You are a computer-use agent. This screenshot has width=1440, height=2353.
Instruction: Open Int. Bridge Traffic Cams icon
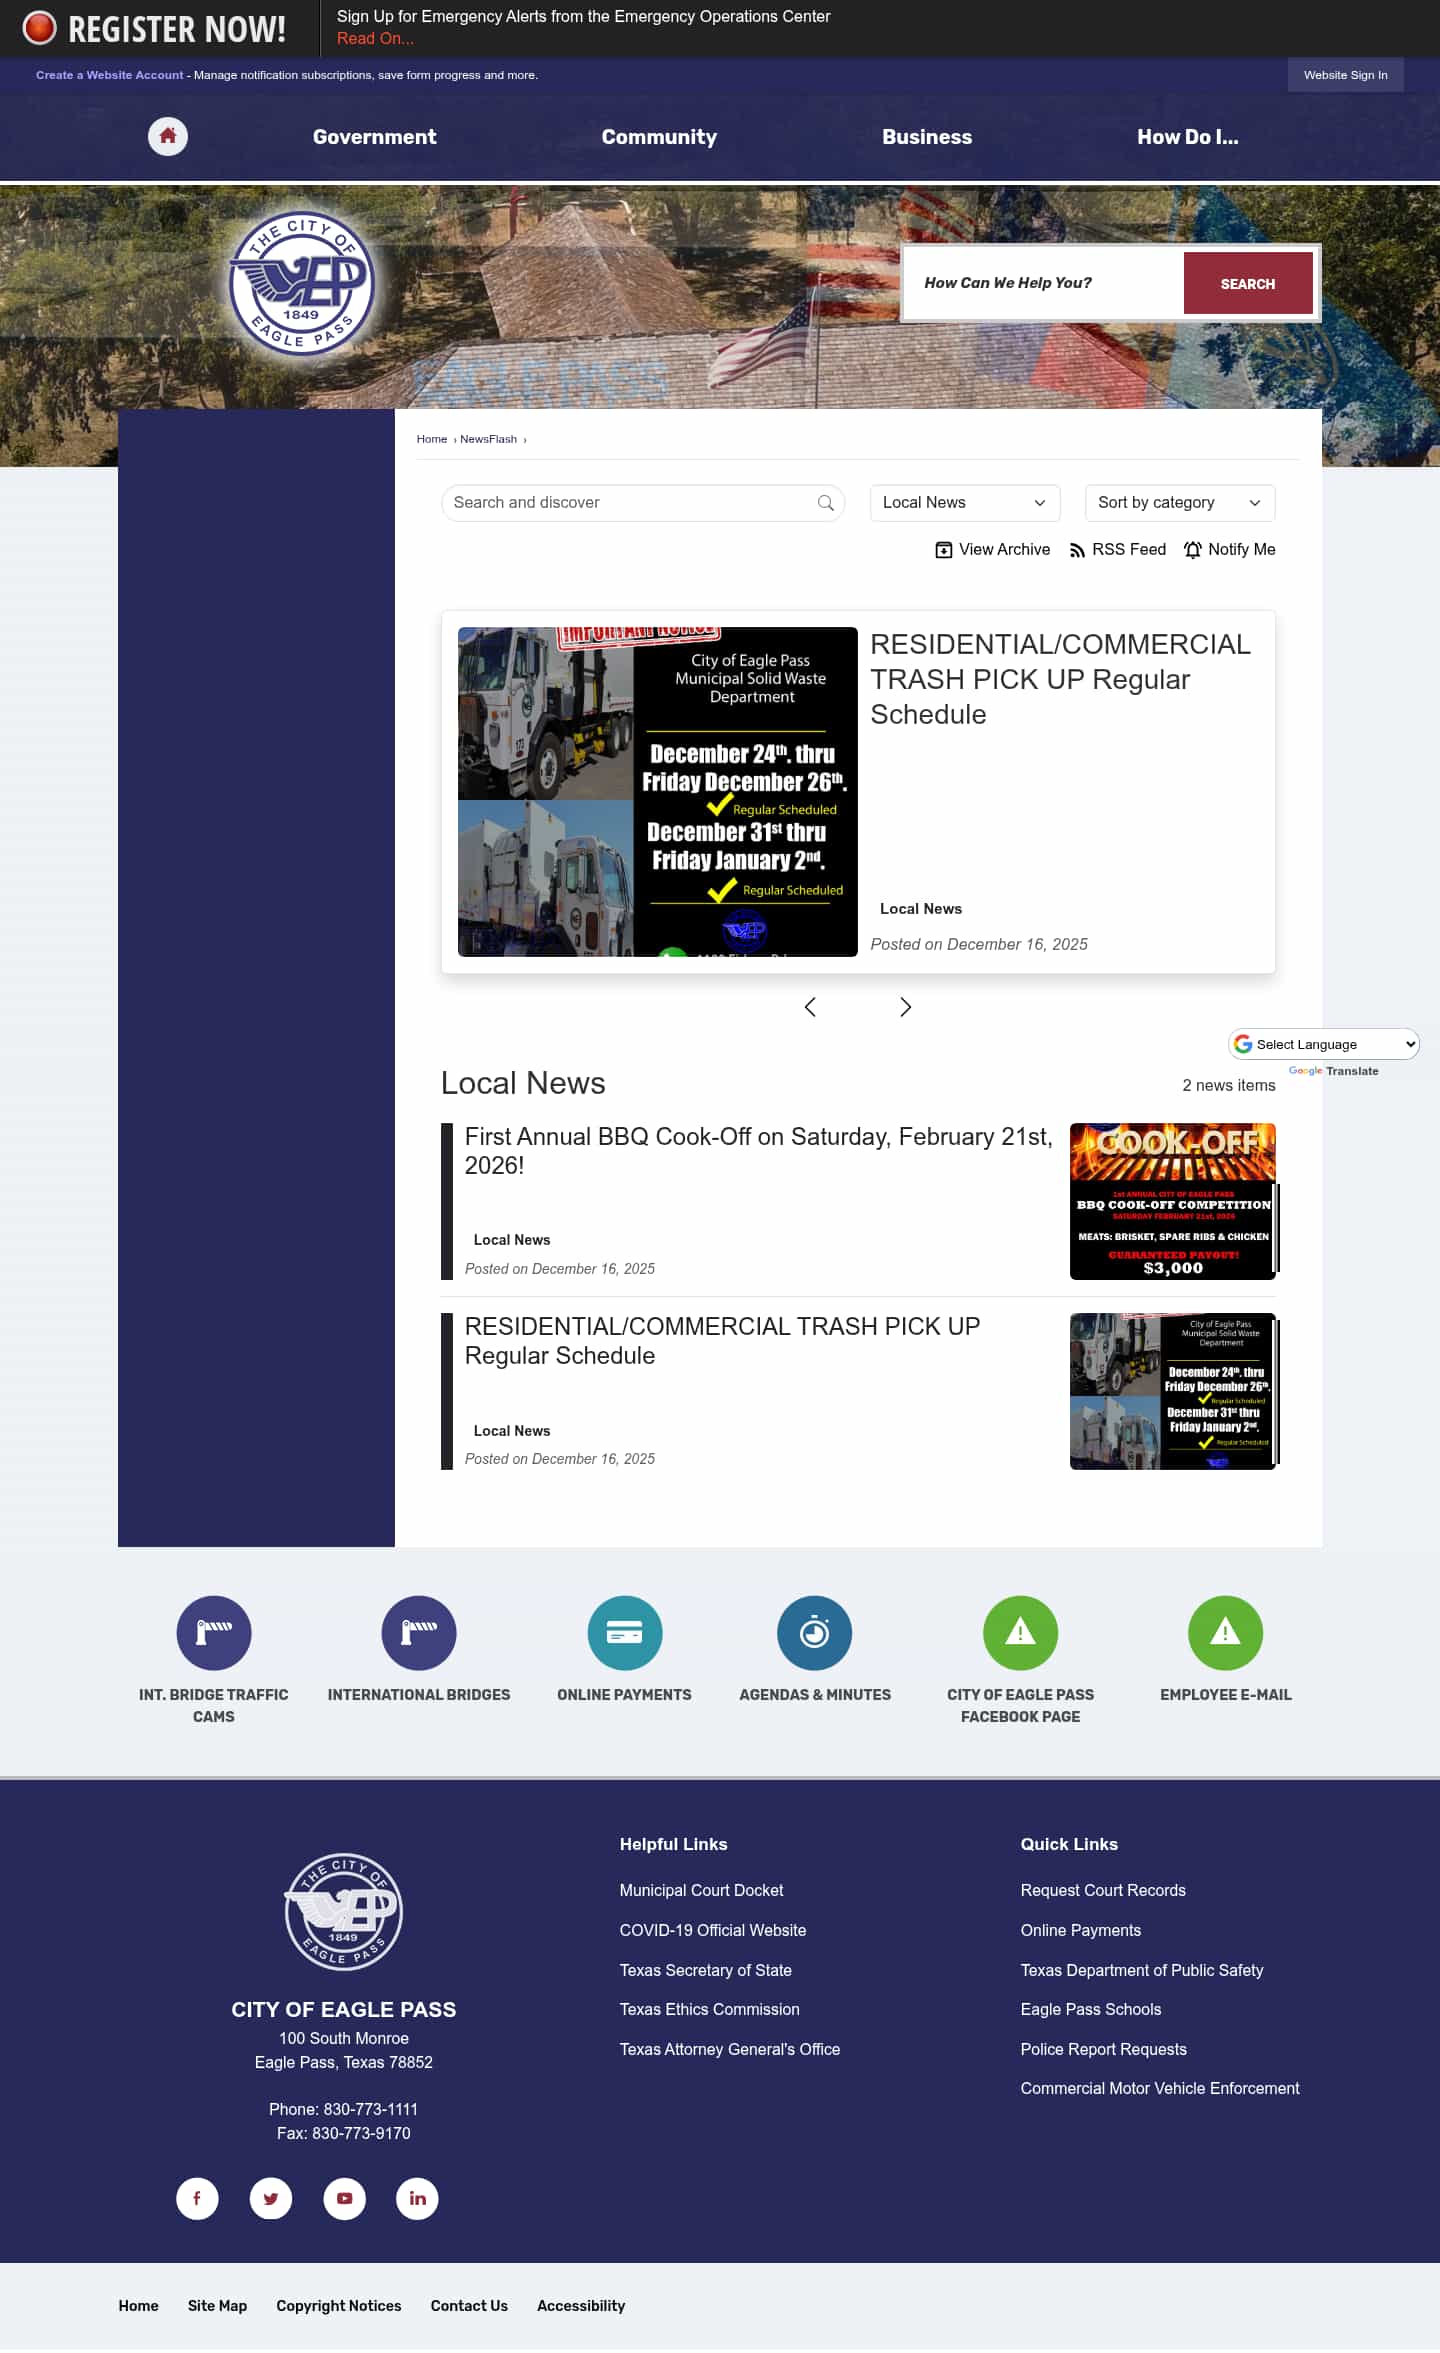[214, 1633]
